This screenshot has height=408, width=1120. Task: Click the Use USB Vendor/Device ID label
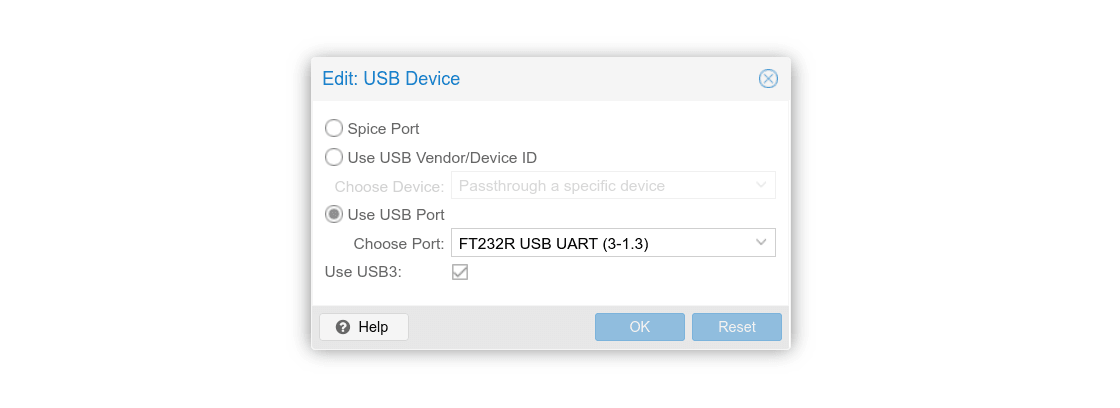coord(442,157)
